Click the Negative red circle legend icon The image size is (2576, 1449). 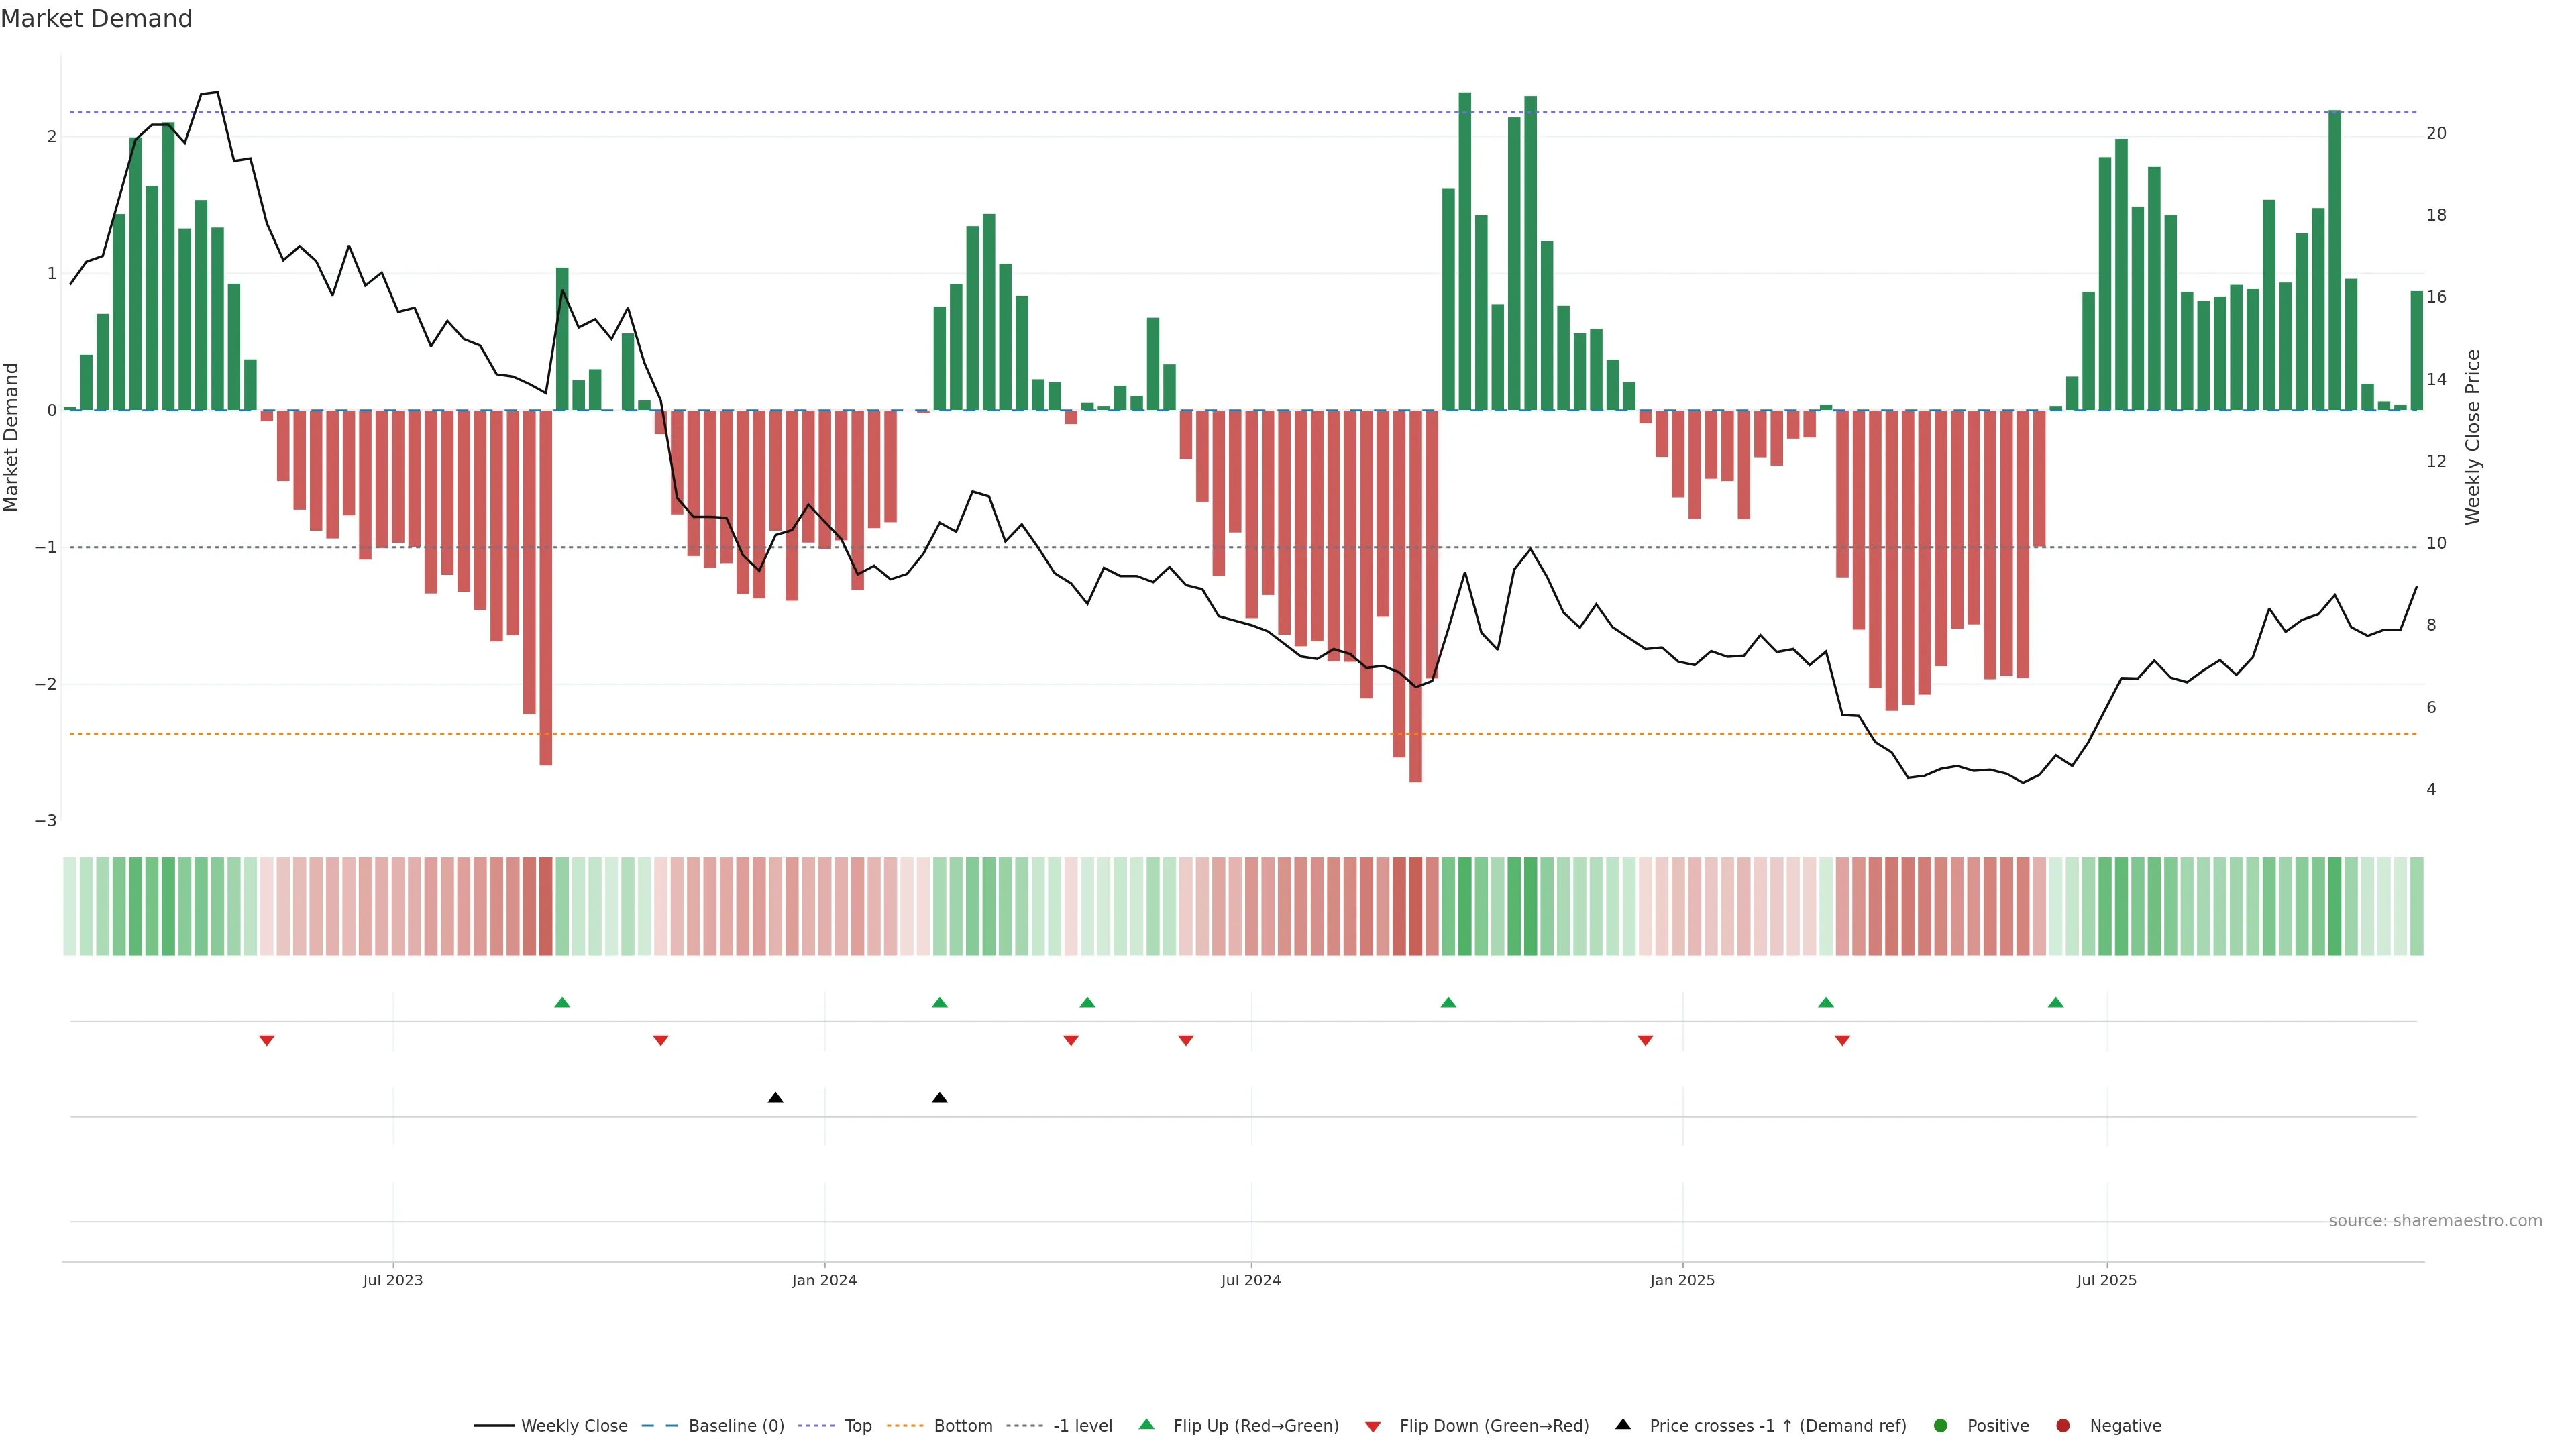click(x=2063, y=1425)
